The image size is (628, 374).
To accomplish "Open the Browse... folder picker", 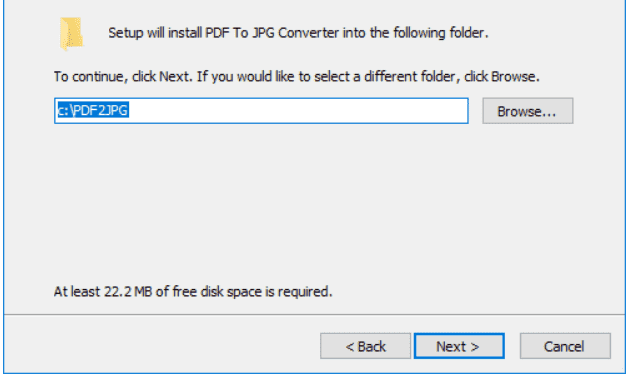I will (x=527, y=111).
